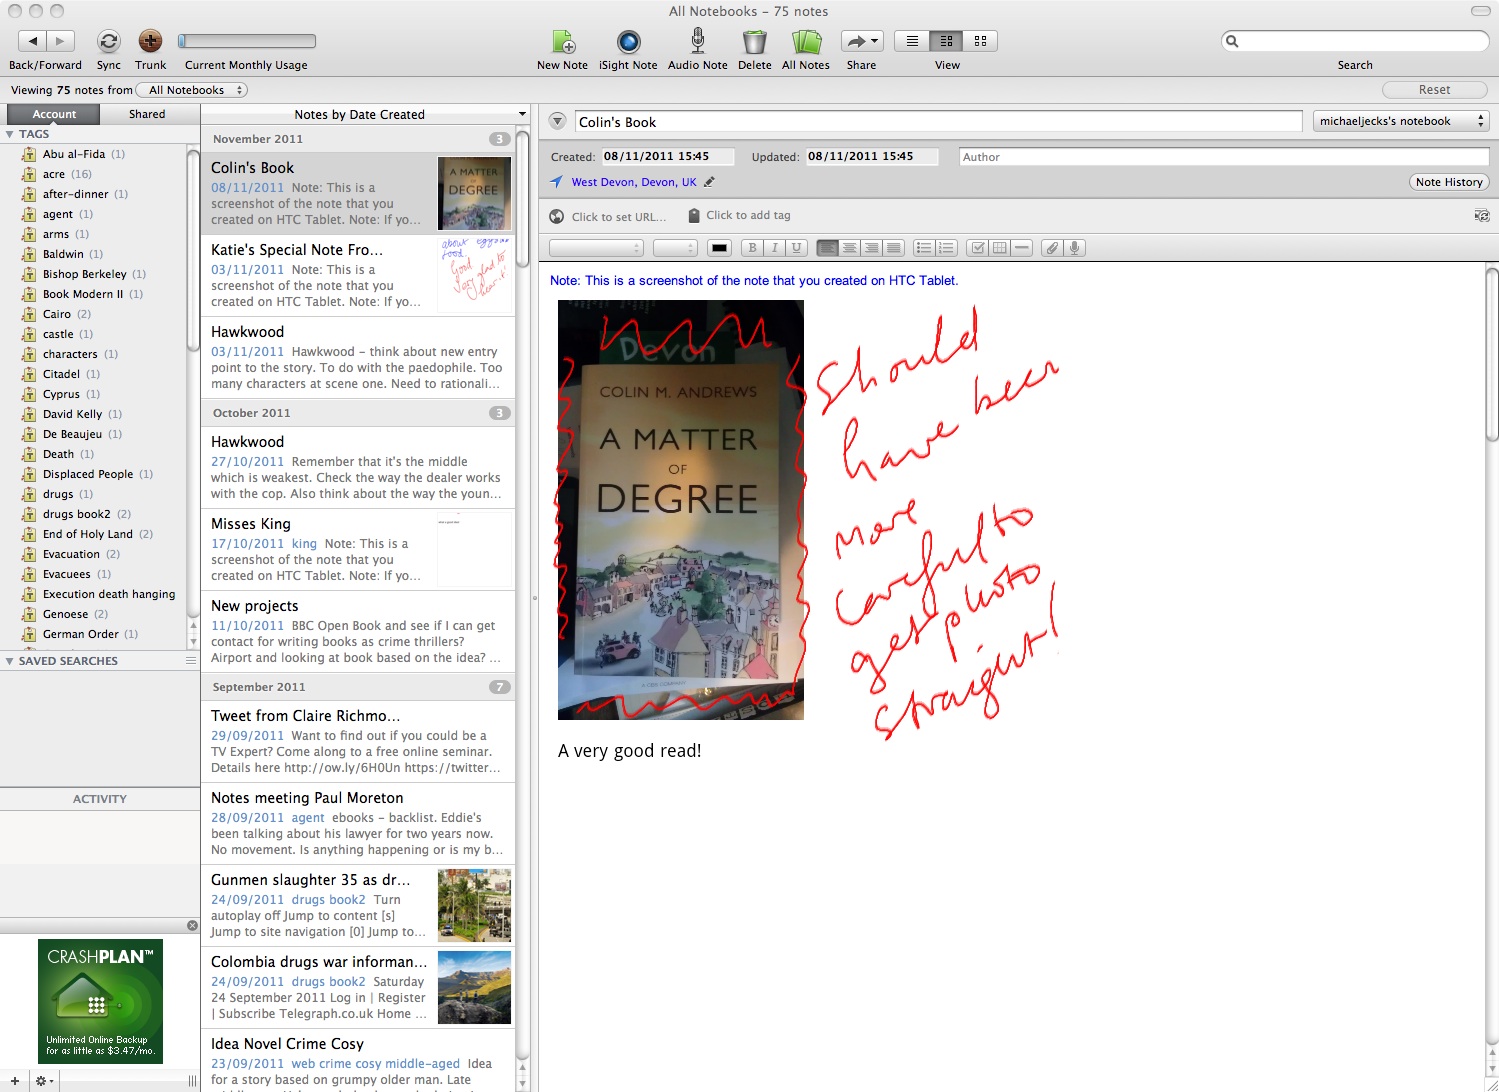The height and width of the screenshot is (1092, 1499).
Task: Show All Notes
Action: [x=805, y=42]
